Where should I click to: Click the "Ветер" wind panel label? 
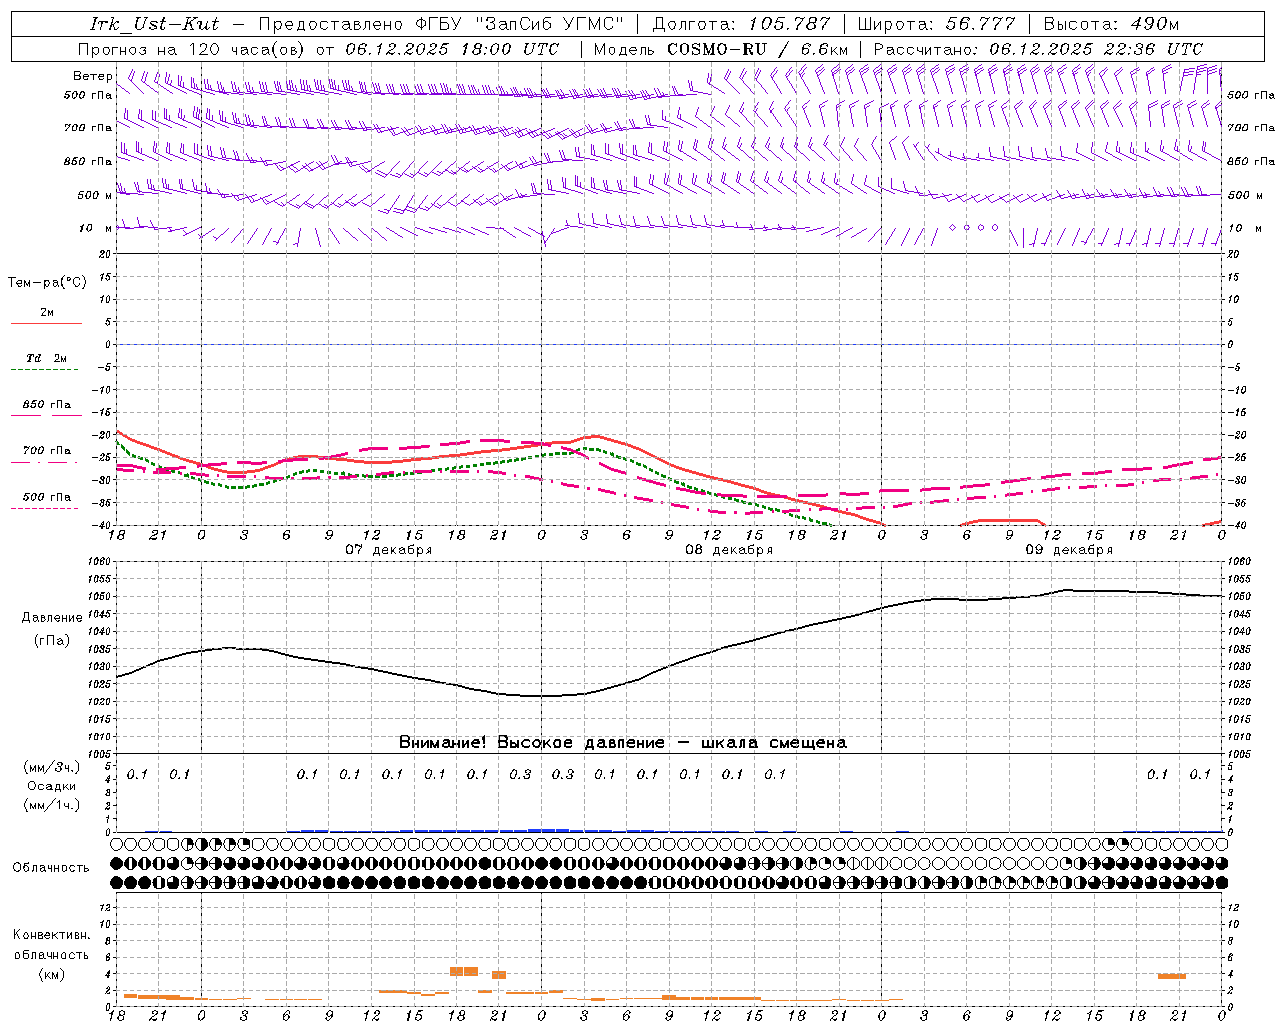(x=92, y=76)
